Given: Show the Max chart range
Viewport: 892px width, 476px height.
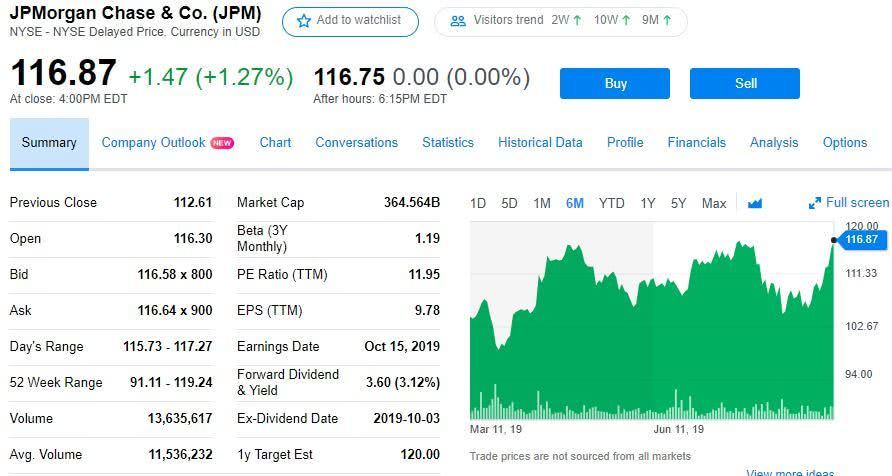Looking at the screenshot, I should pos(714,203).
